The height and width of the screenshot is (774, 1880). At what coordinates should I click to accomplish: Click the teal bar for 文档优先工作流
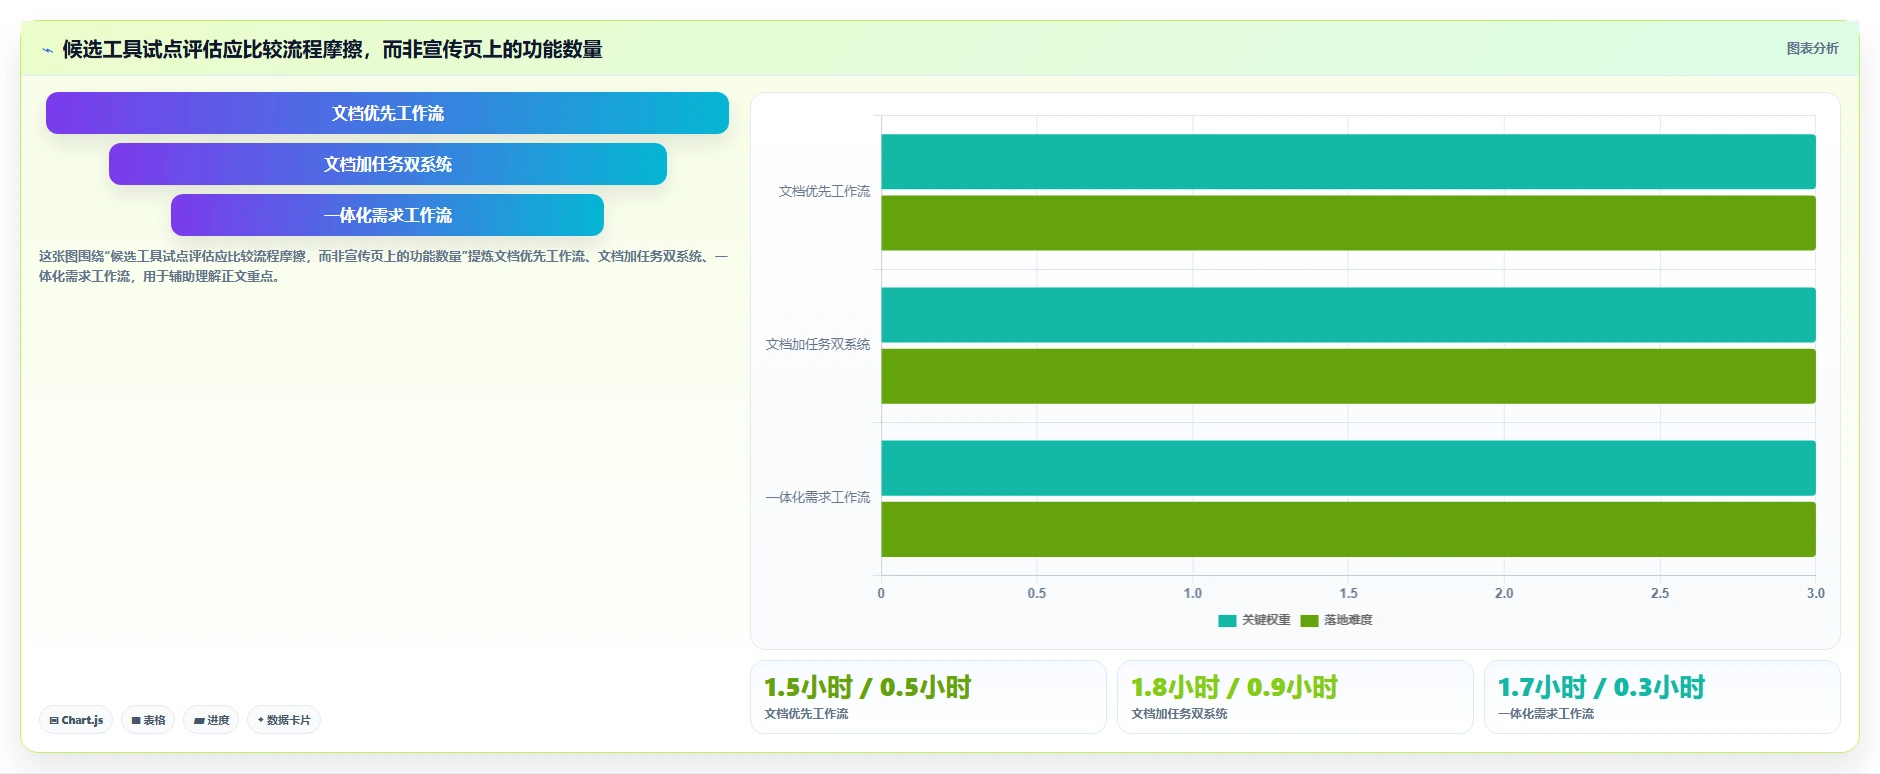click(1348, 162)
